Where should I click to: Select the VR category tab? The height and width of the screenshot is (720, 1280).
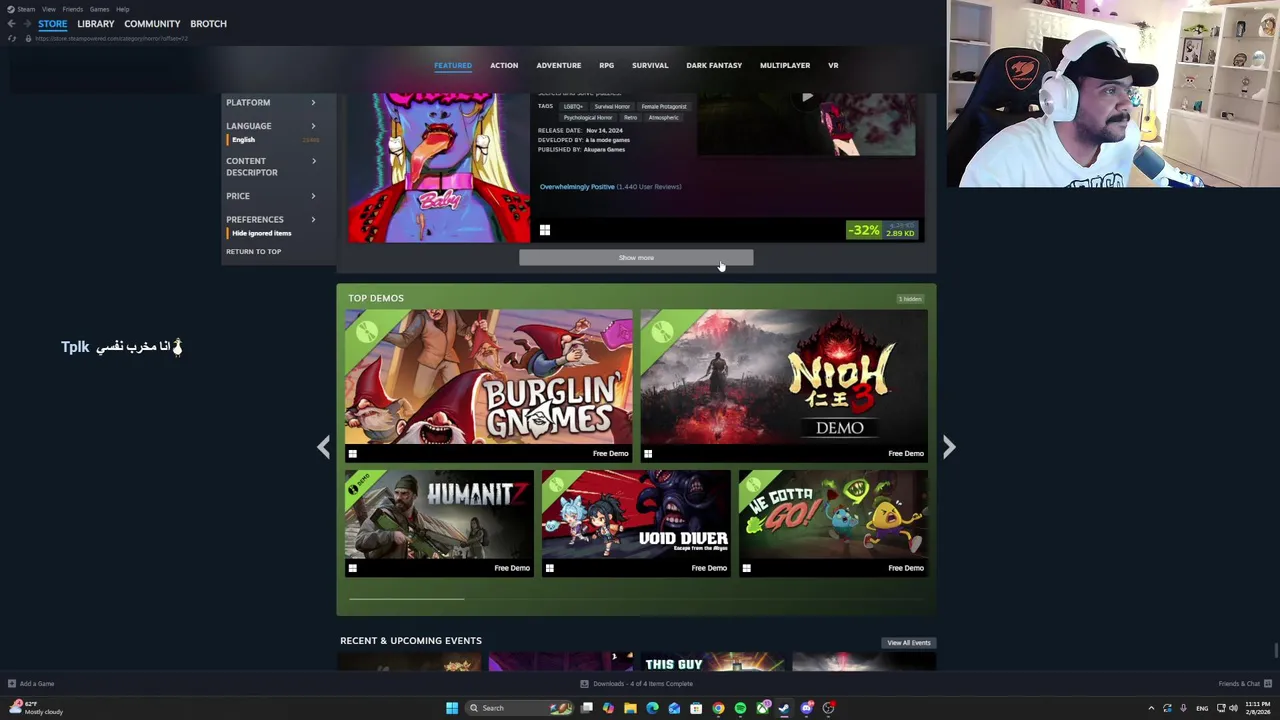[833, 65]
